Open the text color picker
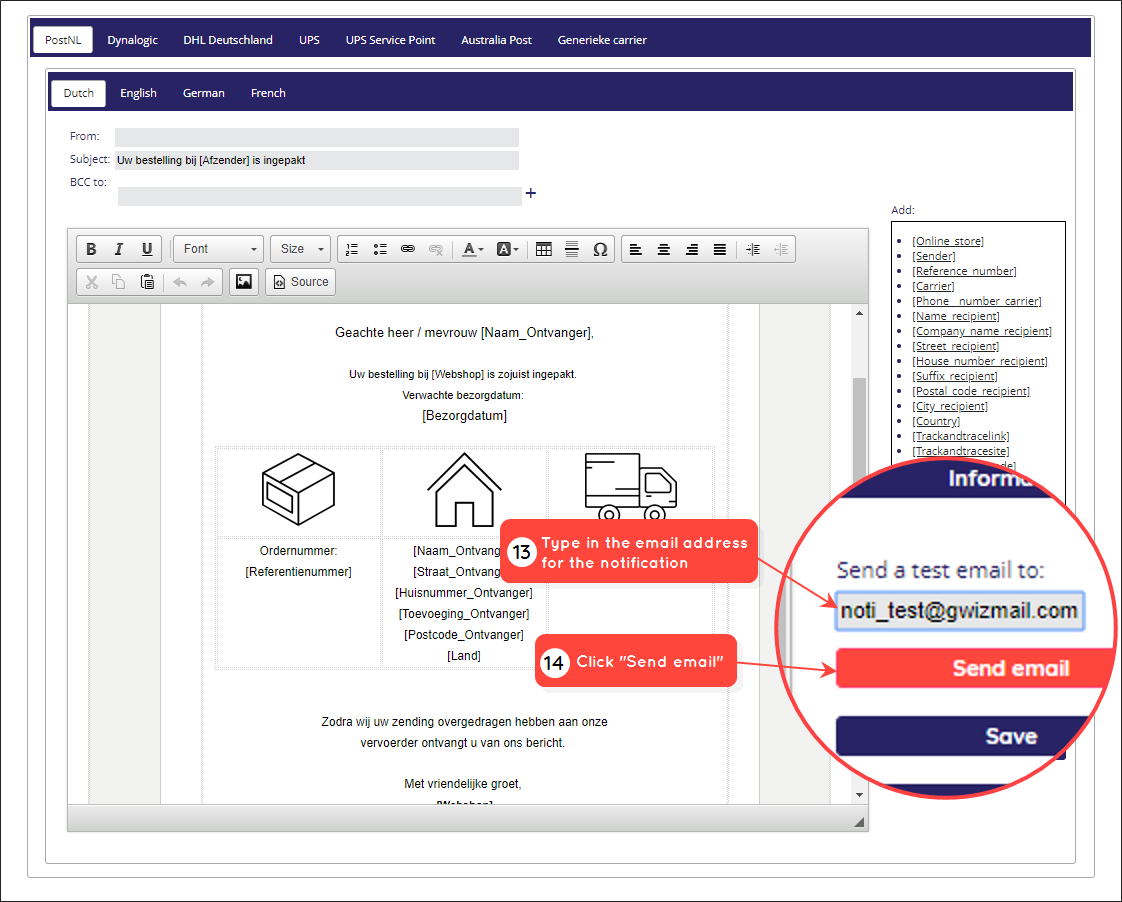1122x902 pixels. (x=472, y=249)
